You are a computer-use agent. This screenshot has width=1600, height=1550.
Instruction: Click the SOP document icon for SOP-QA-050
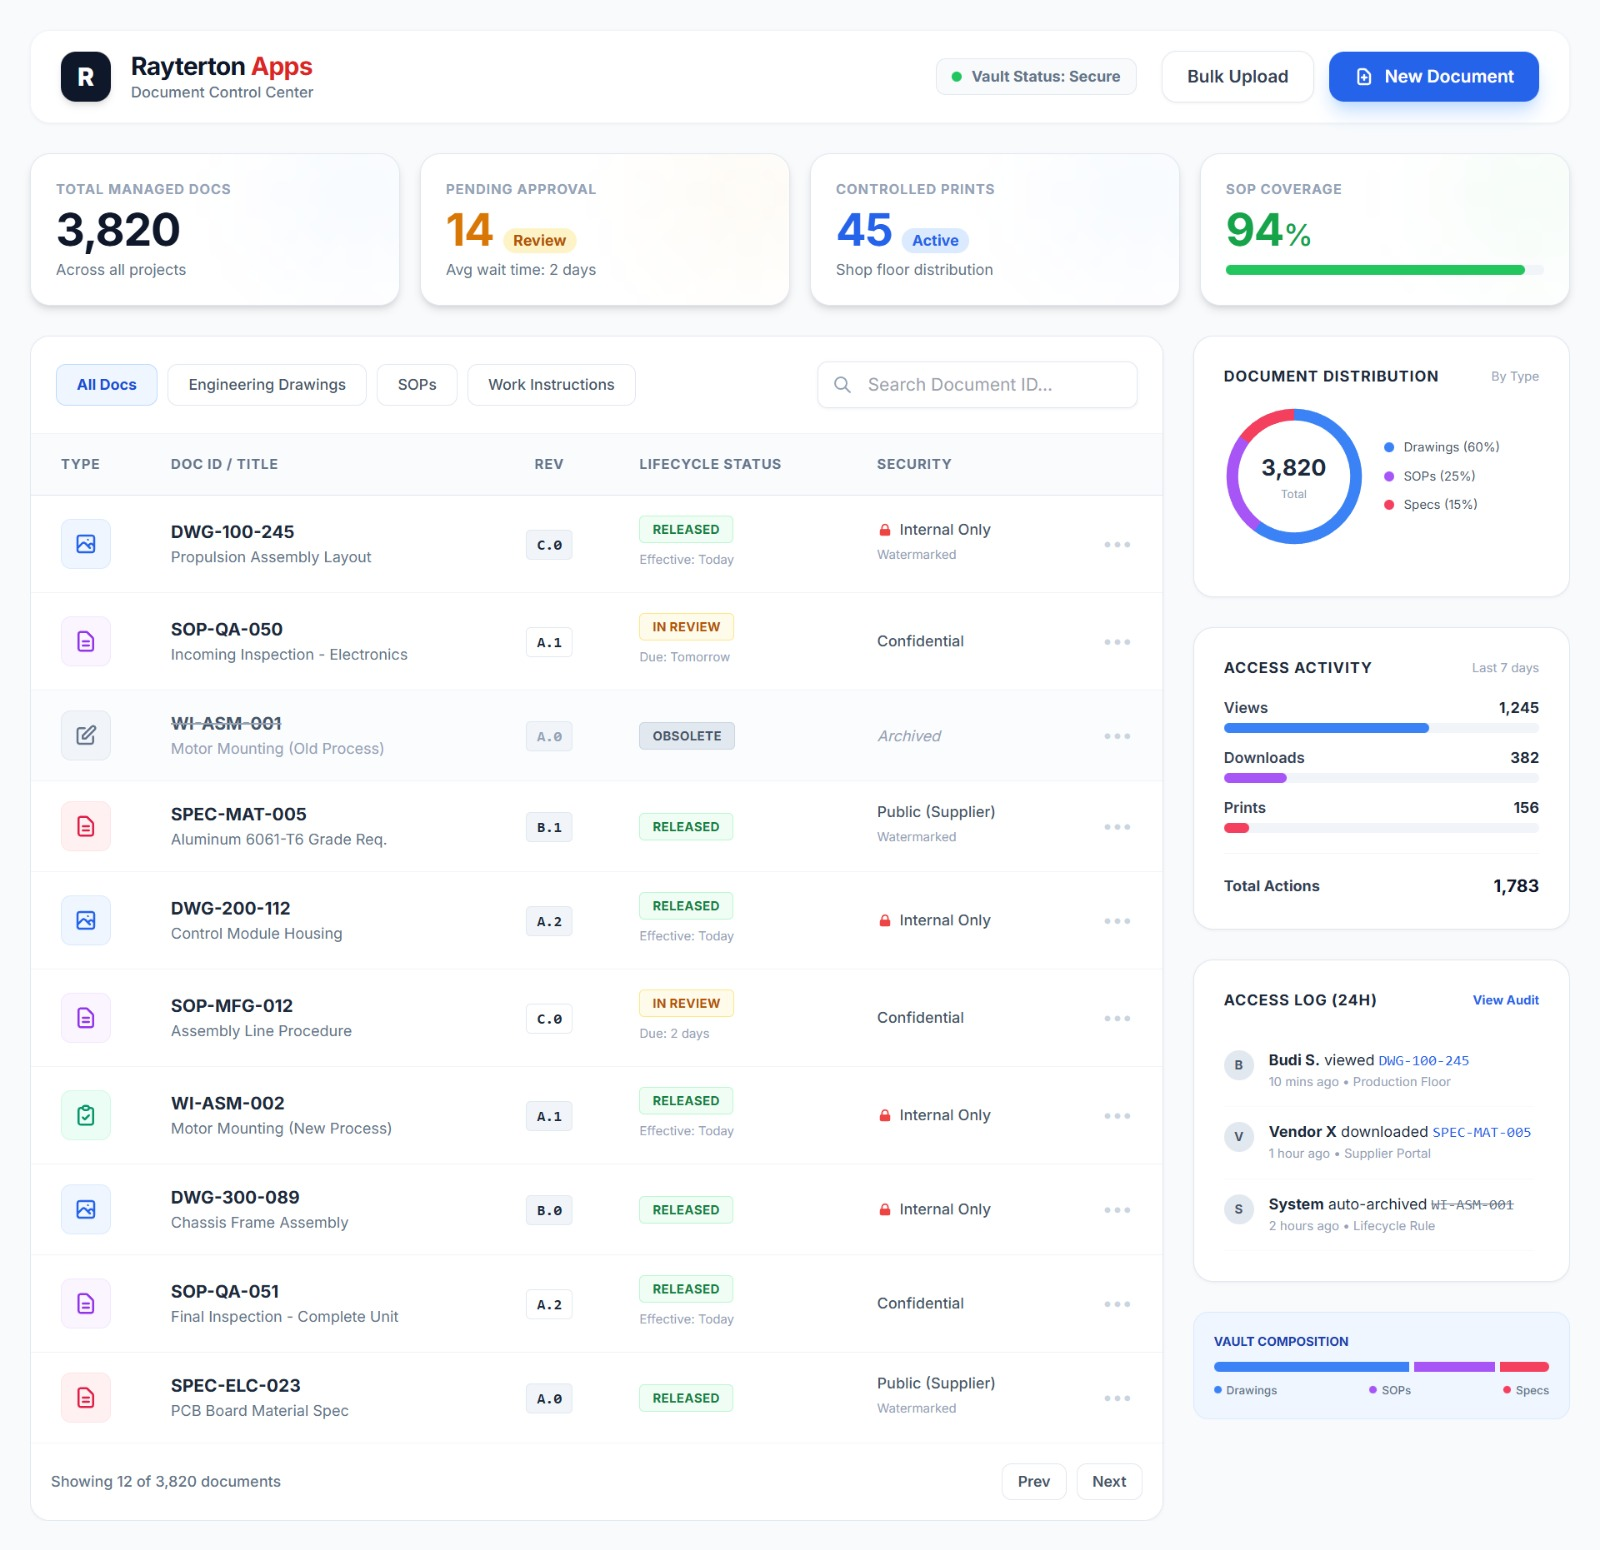coord(86,641)
